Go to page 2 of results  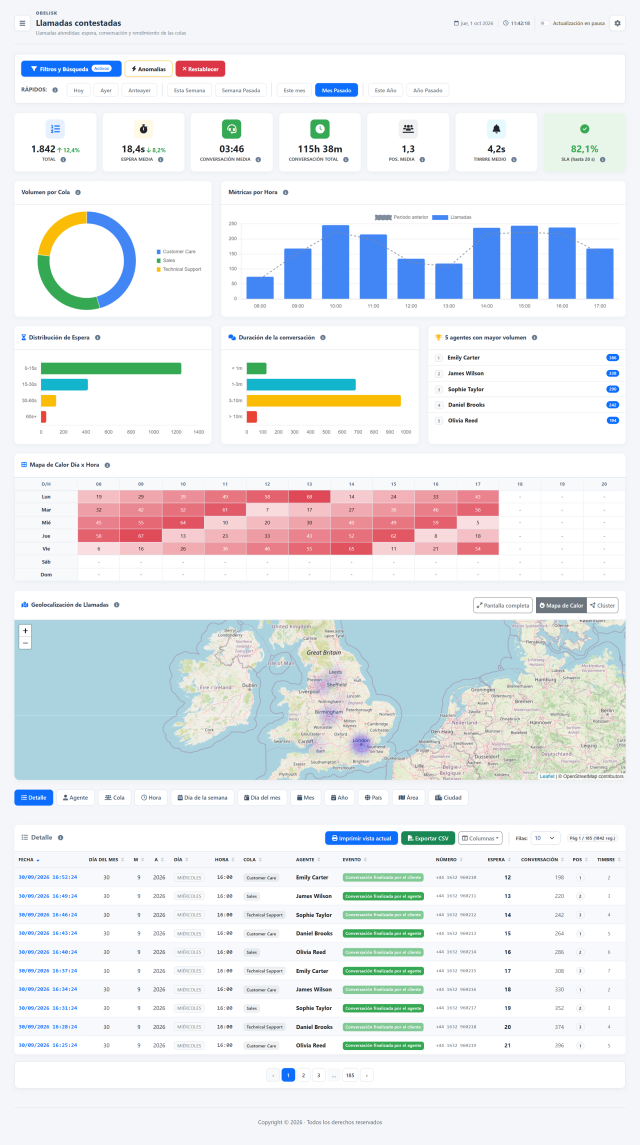(304, 1075)
